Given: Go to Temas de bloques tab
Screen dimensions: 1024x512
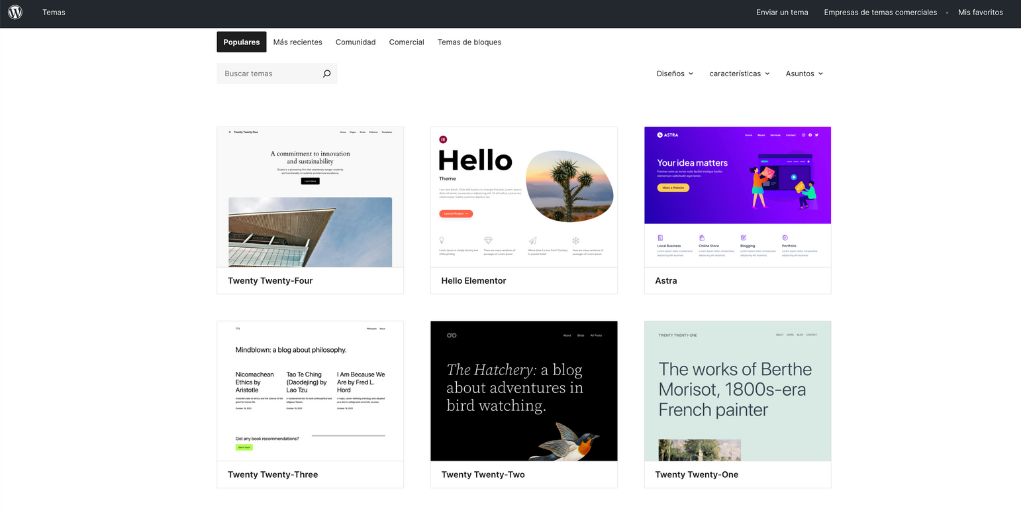Looking at the screenshot, I should 469,42.
